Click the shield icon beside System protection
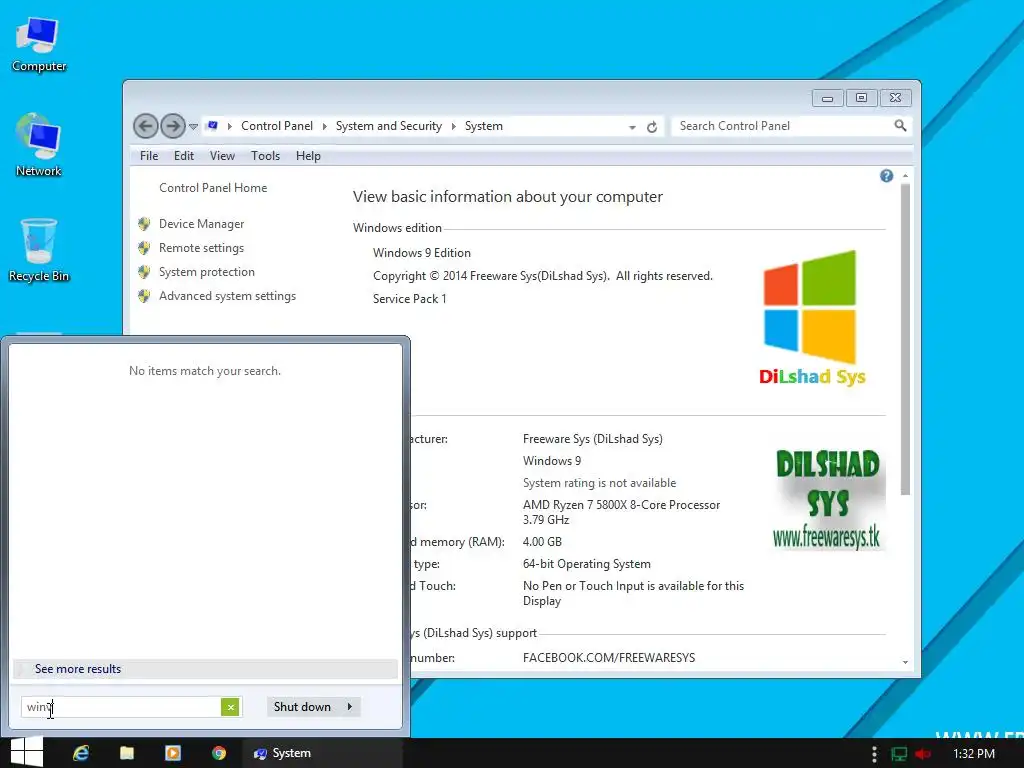 [x=144, y=272]
